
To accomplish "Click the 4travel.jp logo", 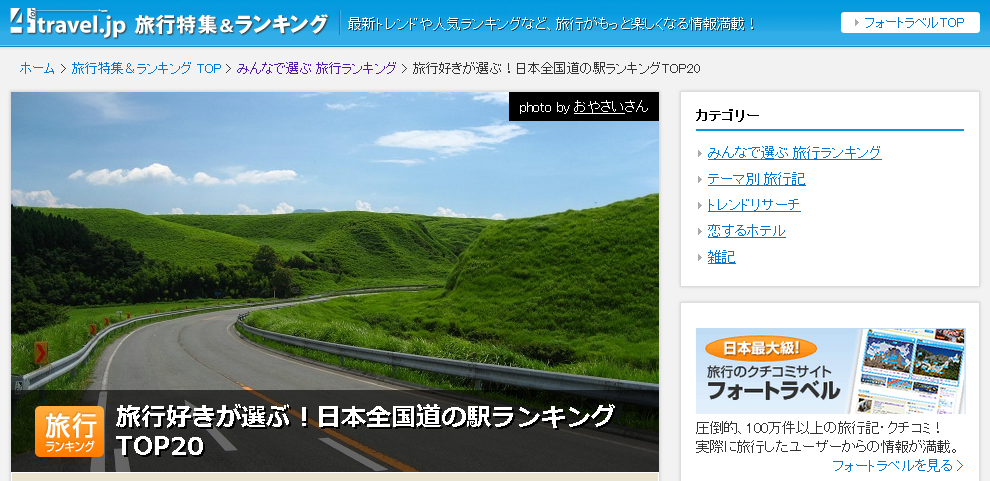I will click(x=66, y=22).
